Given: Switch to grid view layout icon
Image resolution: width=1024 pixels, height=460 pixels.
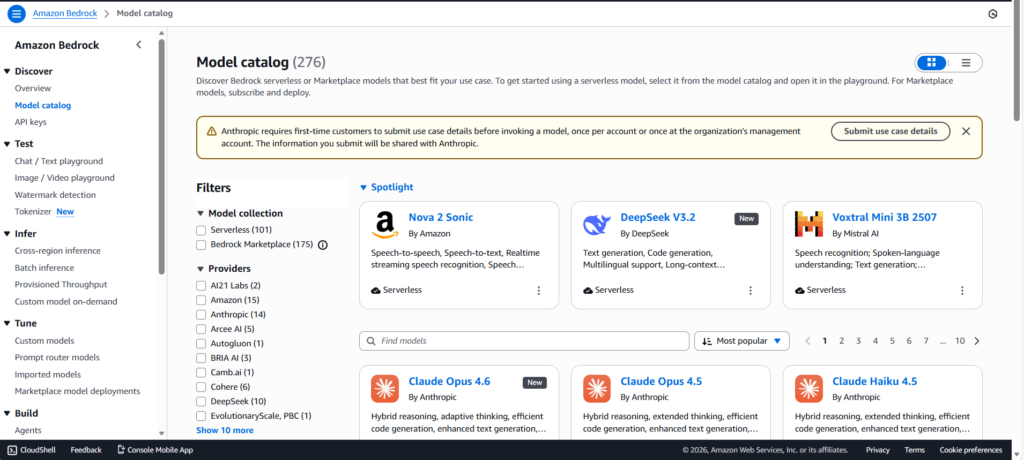Looking at the screenshot, I should (x=931, y=63).
